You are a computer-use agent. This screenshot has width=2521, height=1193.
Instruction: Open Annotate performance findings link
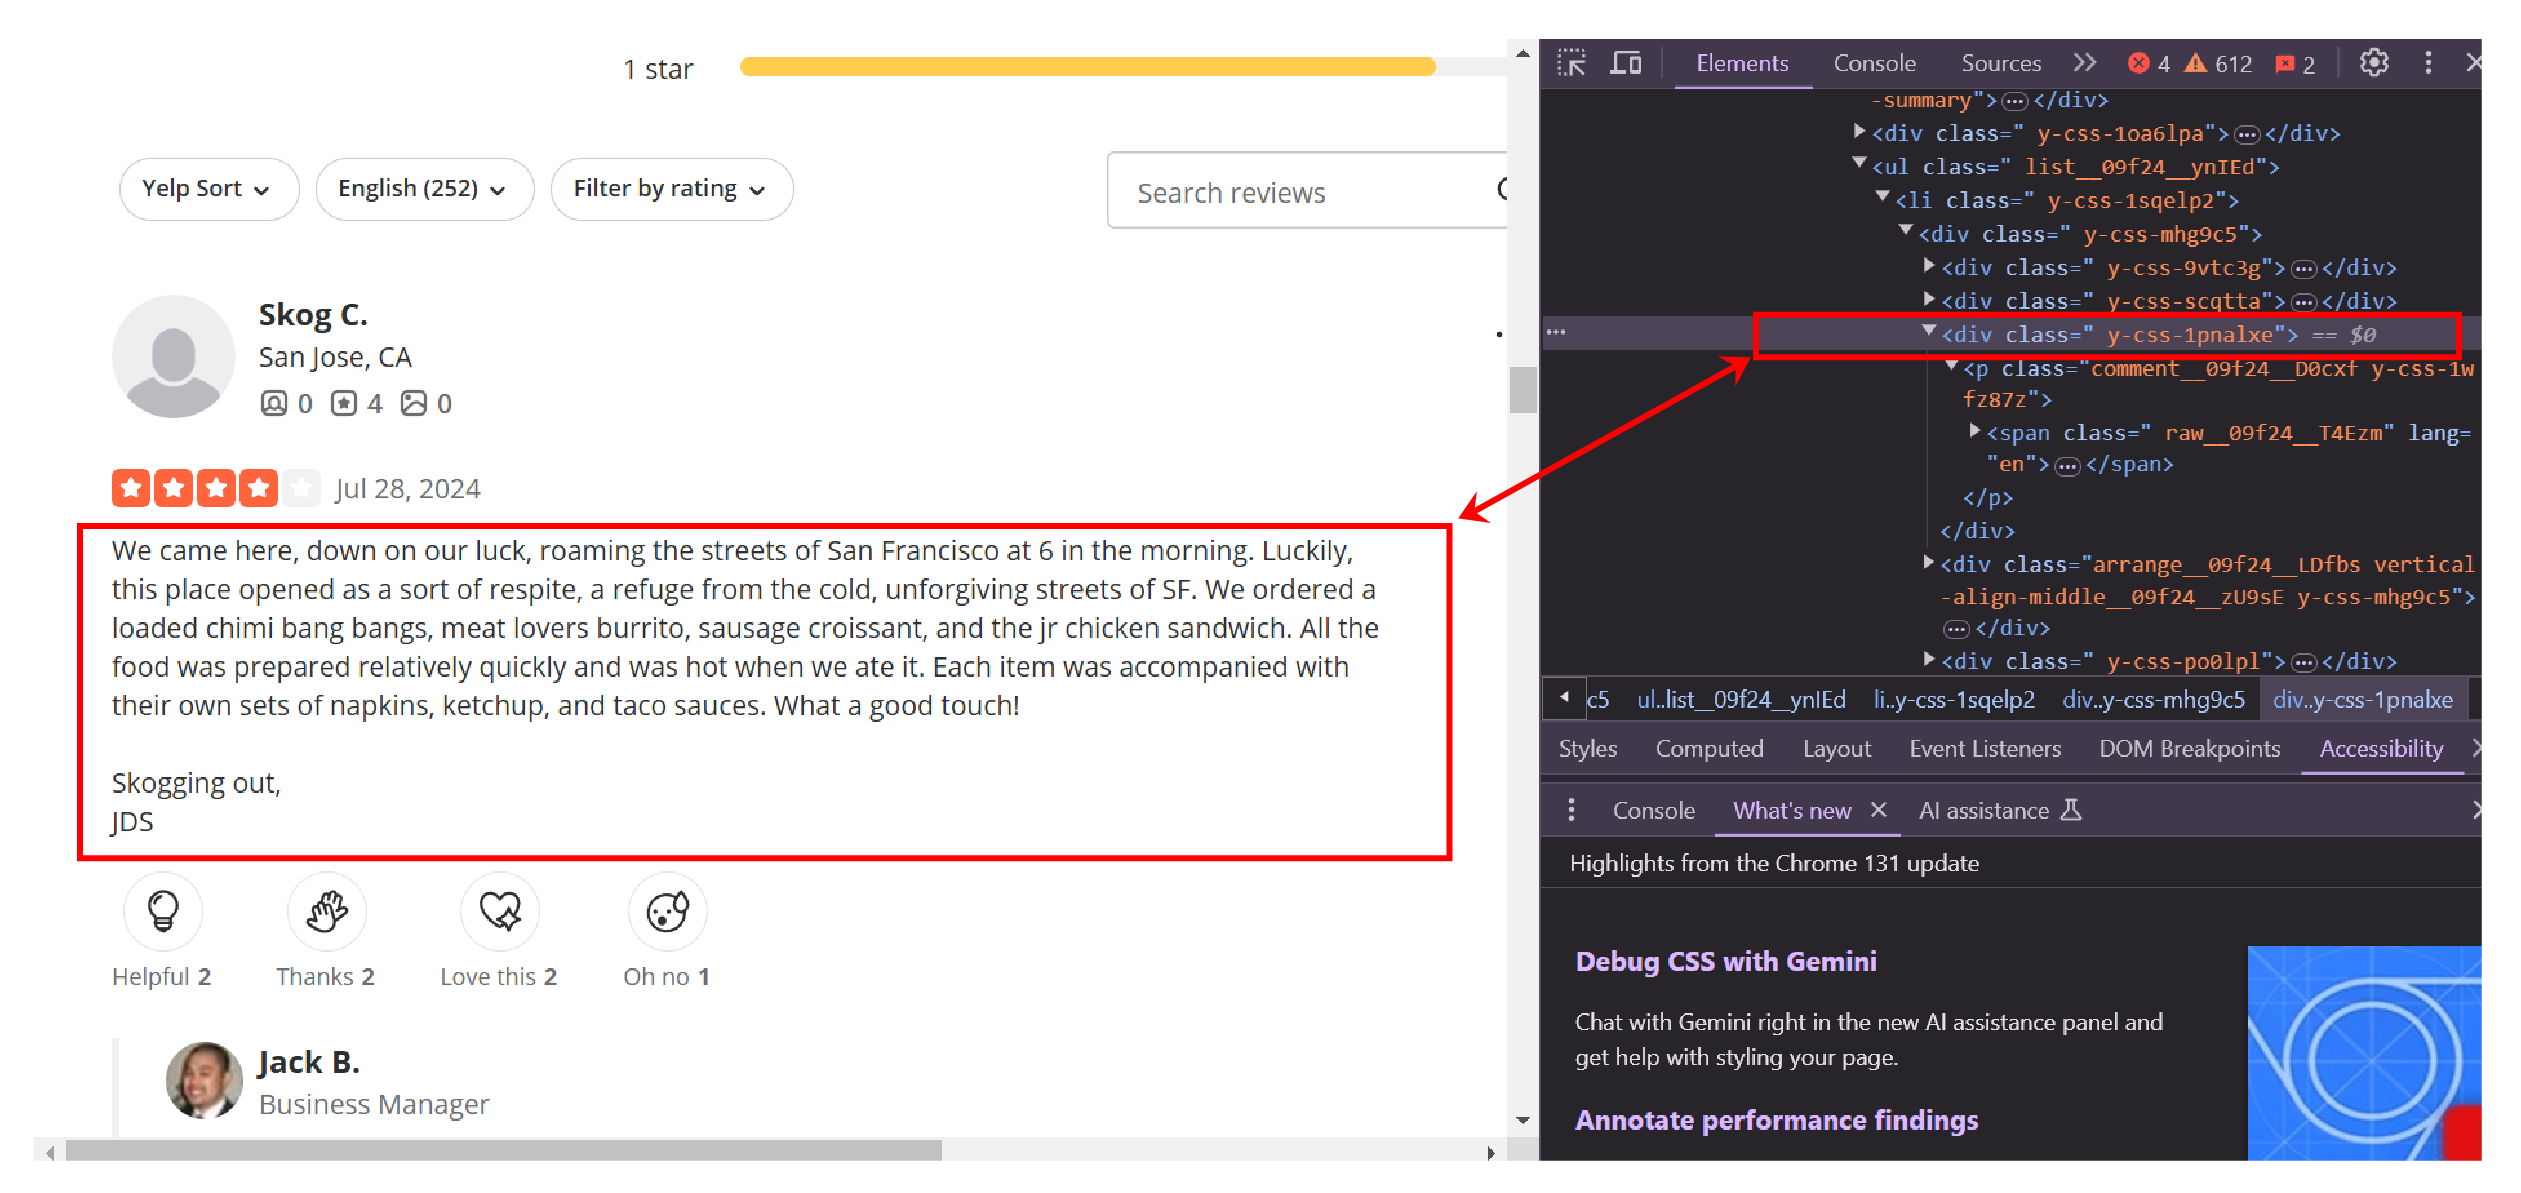pos(1776,1121)
